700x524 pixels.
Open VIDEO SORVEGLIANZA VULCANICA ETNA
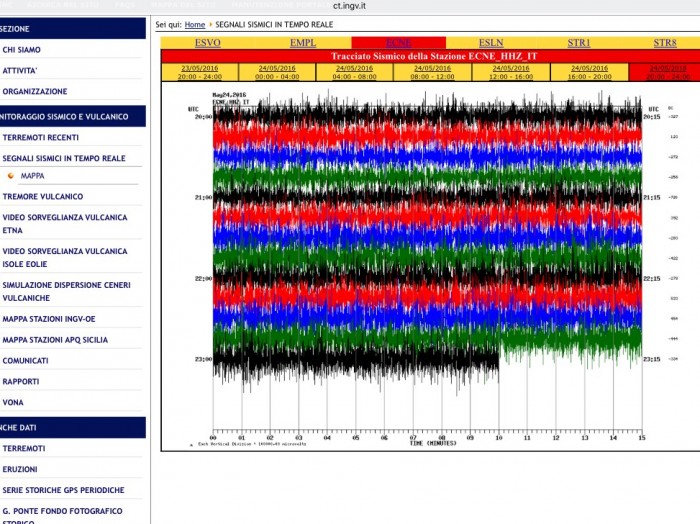[x=65, y=224]
